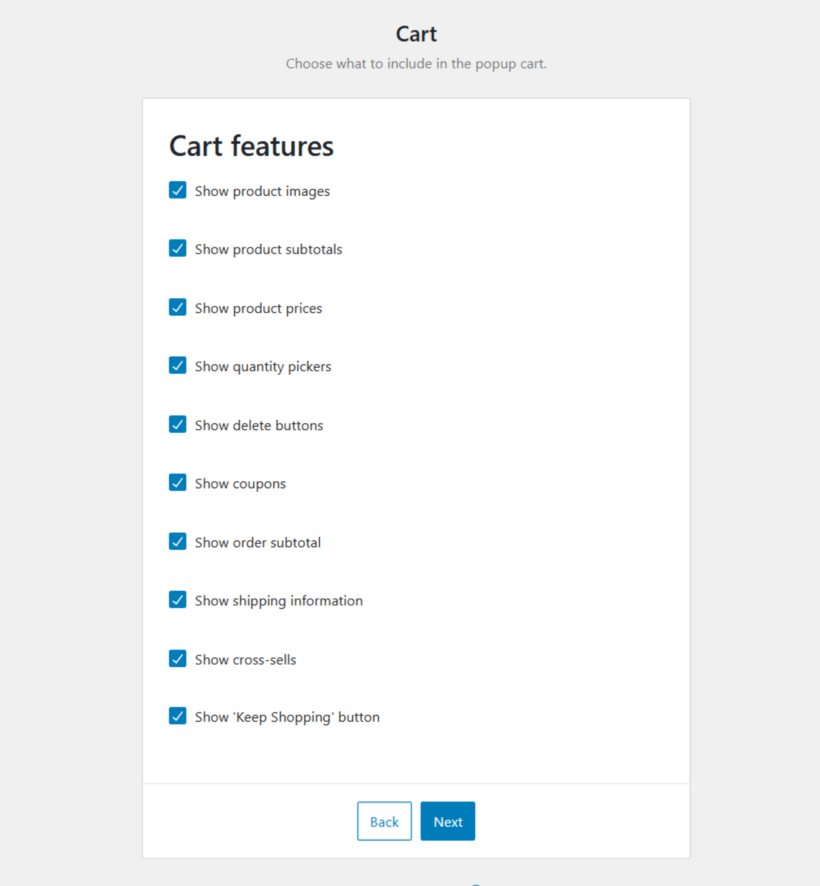Image resolution: width=820 pixels, height=886 pixels.
Task: Disable 'Show coupons'
Action: click(177, 482)
